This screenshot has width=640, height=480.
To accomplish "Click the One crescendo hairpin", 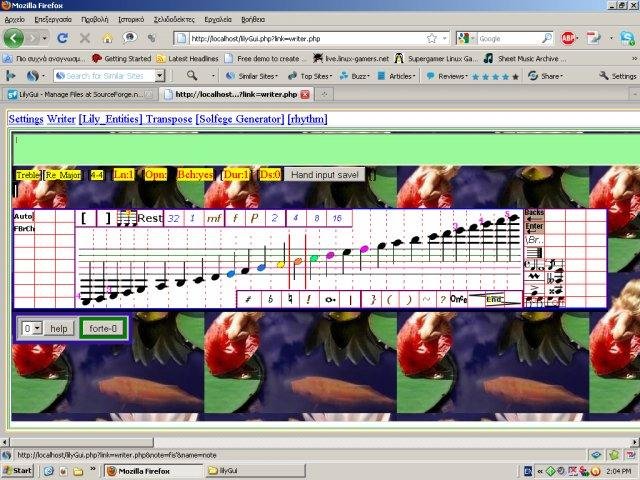I will click(x=459, y=299).
